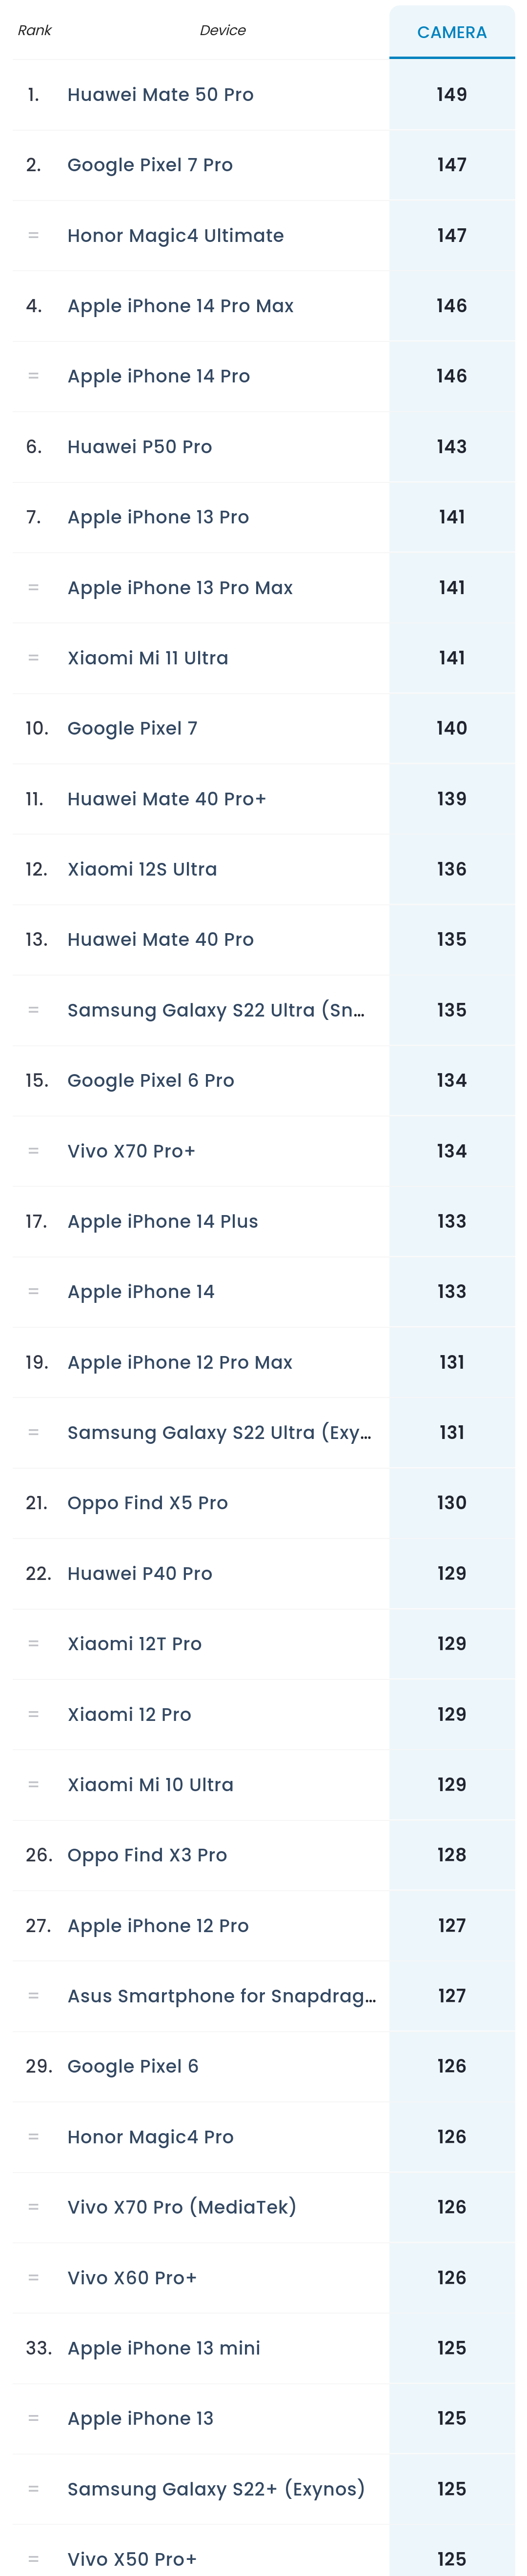Open the Google Pixel 7 Pro link
527x2576 pixels.
click(150, 165)
